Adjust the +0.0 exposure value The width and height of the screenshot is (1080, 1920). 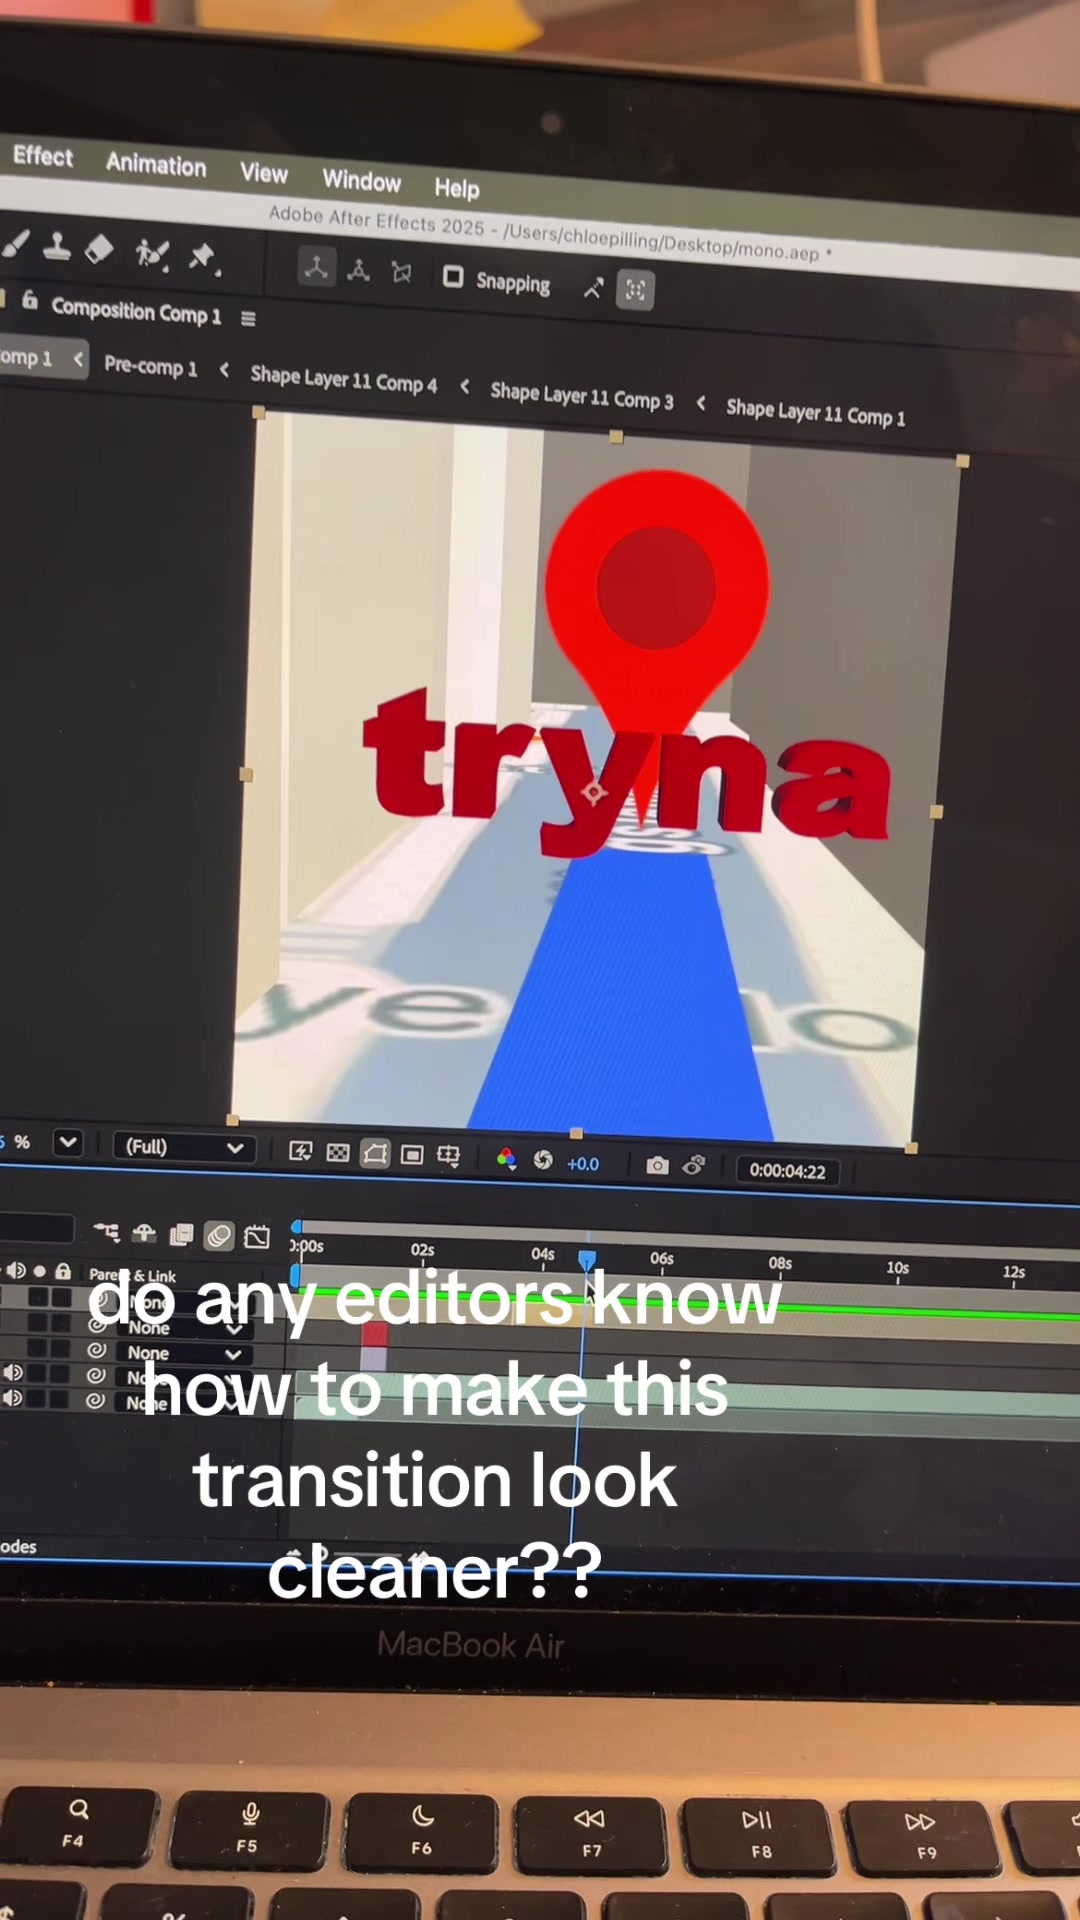[x=583, y=1163]
